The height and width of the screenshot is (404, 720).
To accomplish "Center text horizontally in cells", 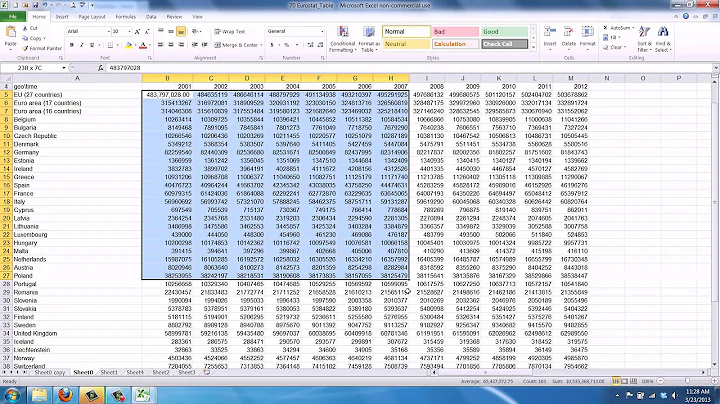I will [171, 45].
